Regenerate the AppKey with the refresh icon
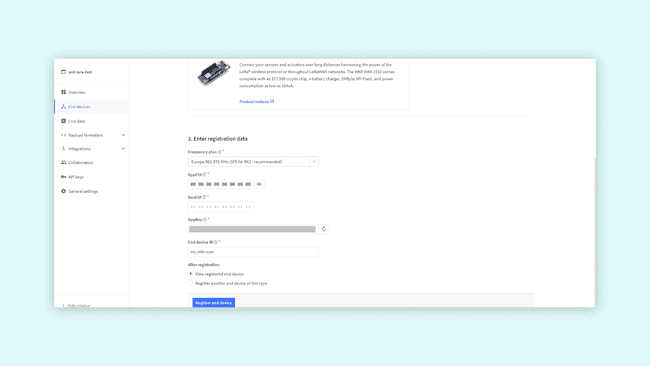The image size is (650, 366). (324, 229)
